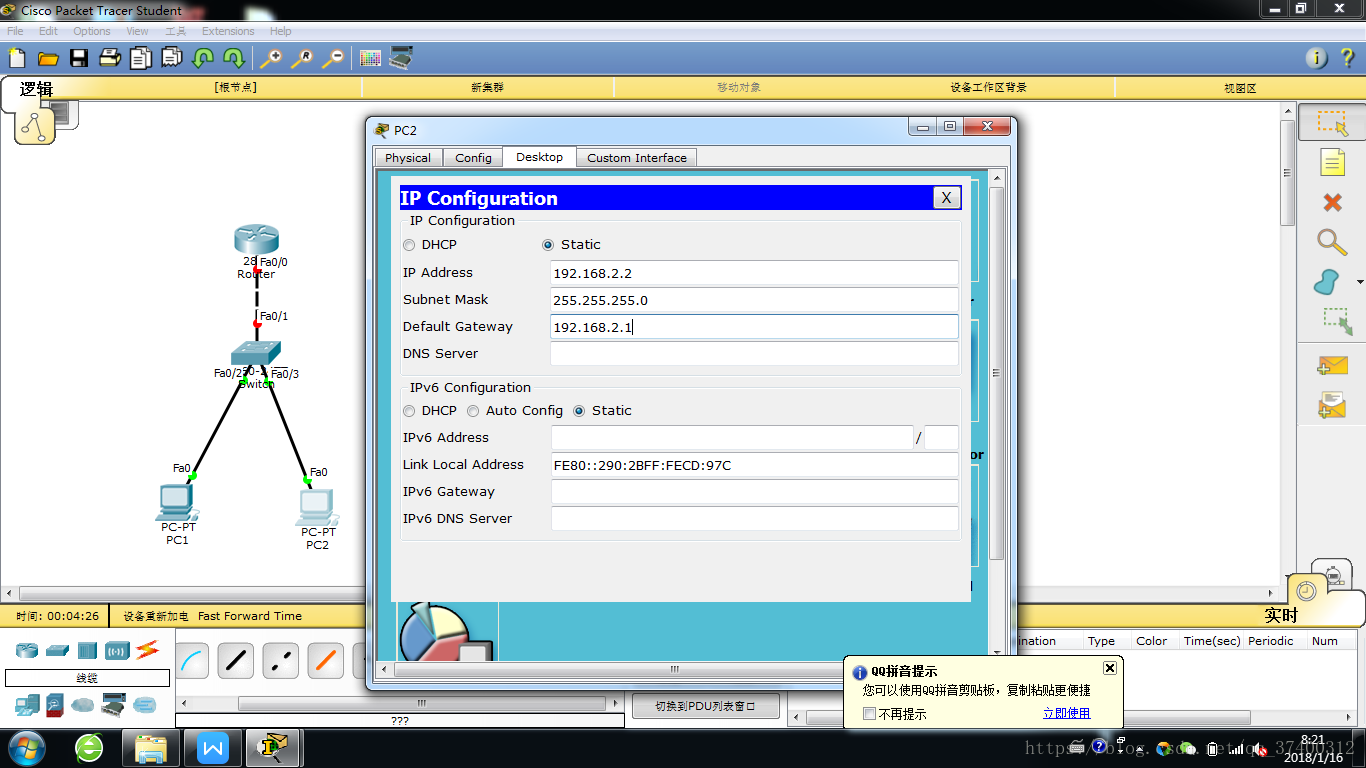Screen dimensions: 1366x768
Task: Select the Hubs device category
Action: [x=87, y=651]
